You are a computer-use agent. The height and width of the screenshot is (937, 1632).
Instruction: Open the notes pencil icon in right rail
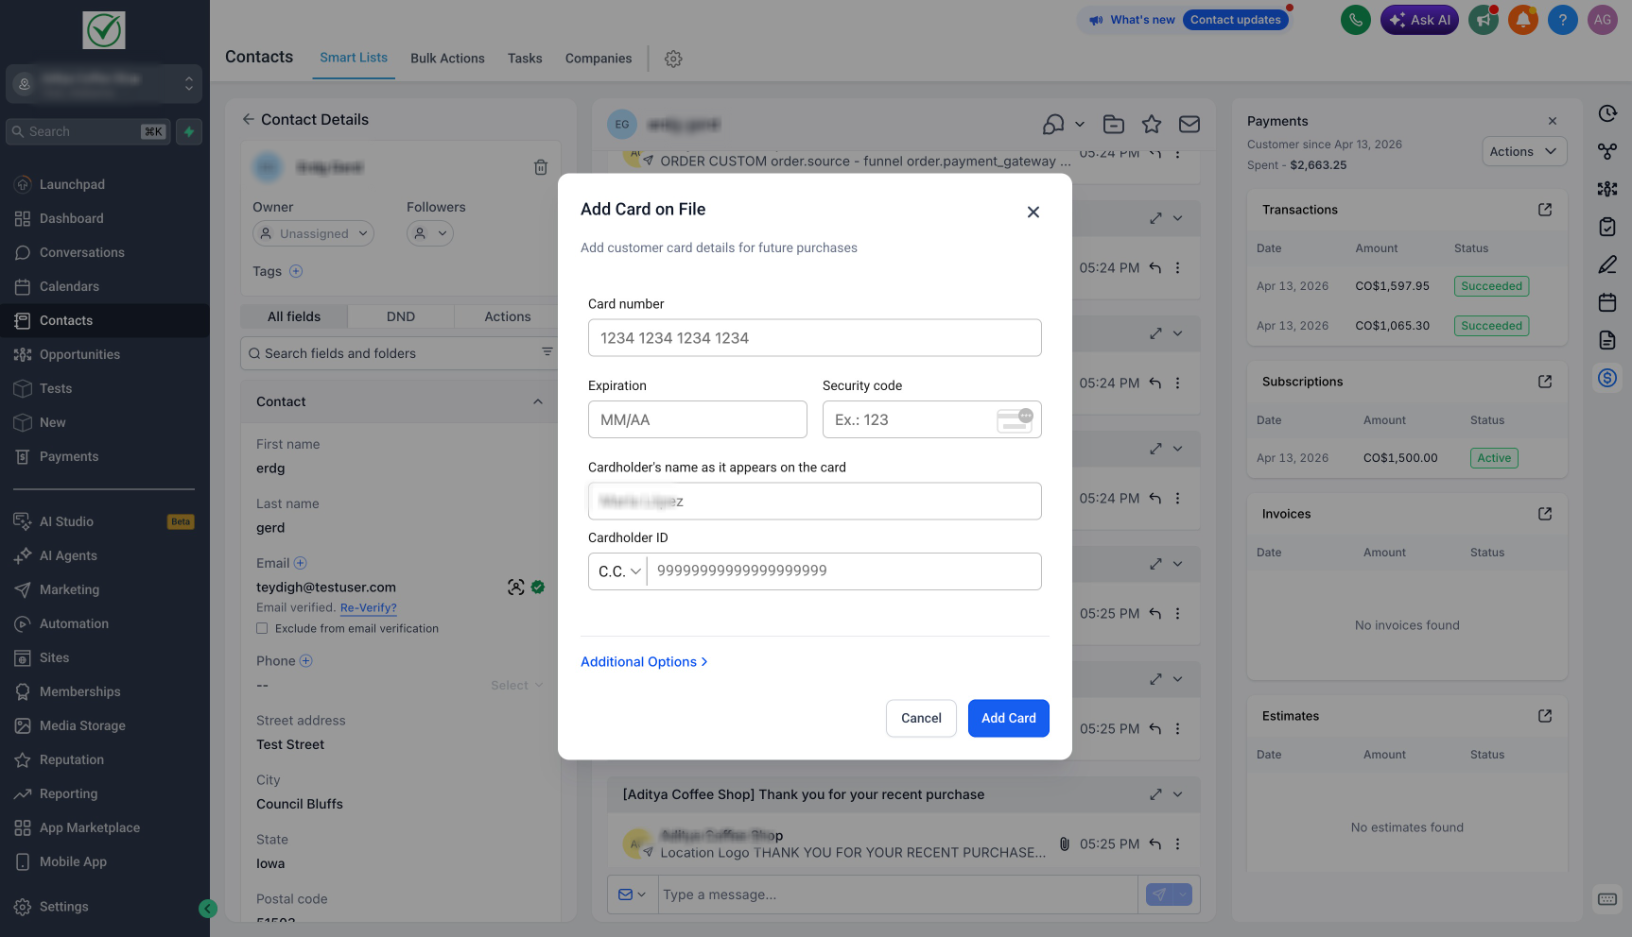pyautogui.click(x=1607, y=264)
